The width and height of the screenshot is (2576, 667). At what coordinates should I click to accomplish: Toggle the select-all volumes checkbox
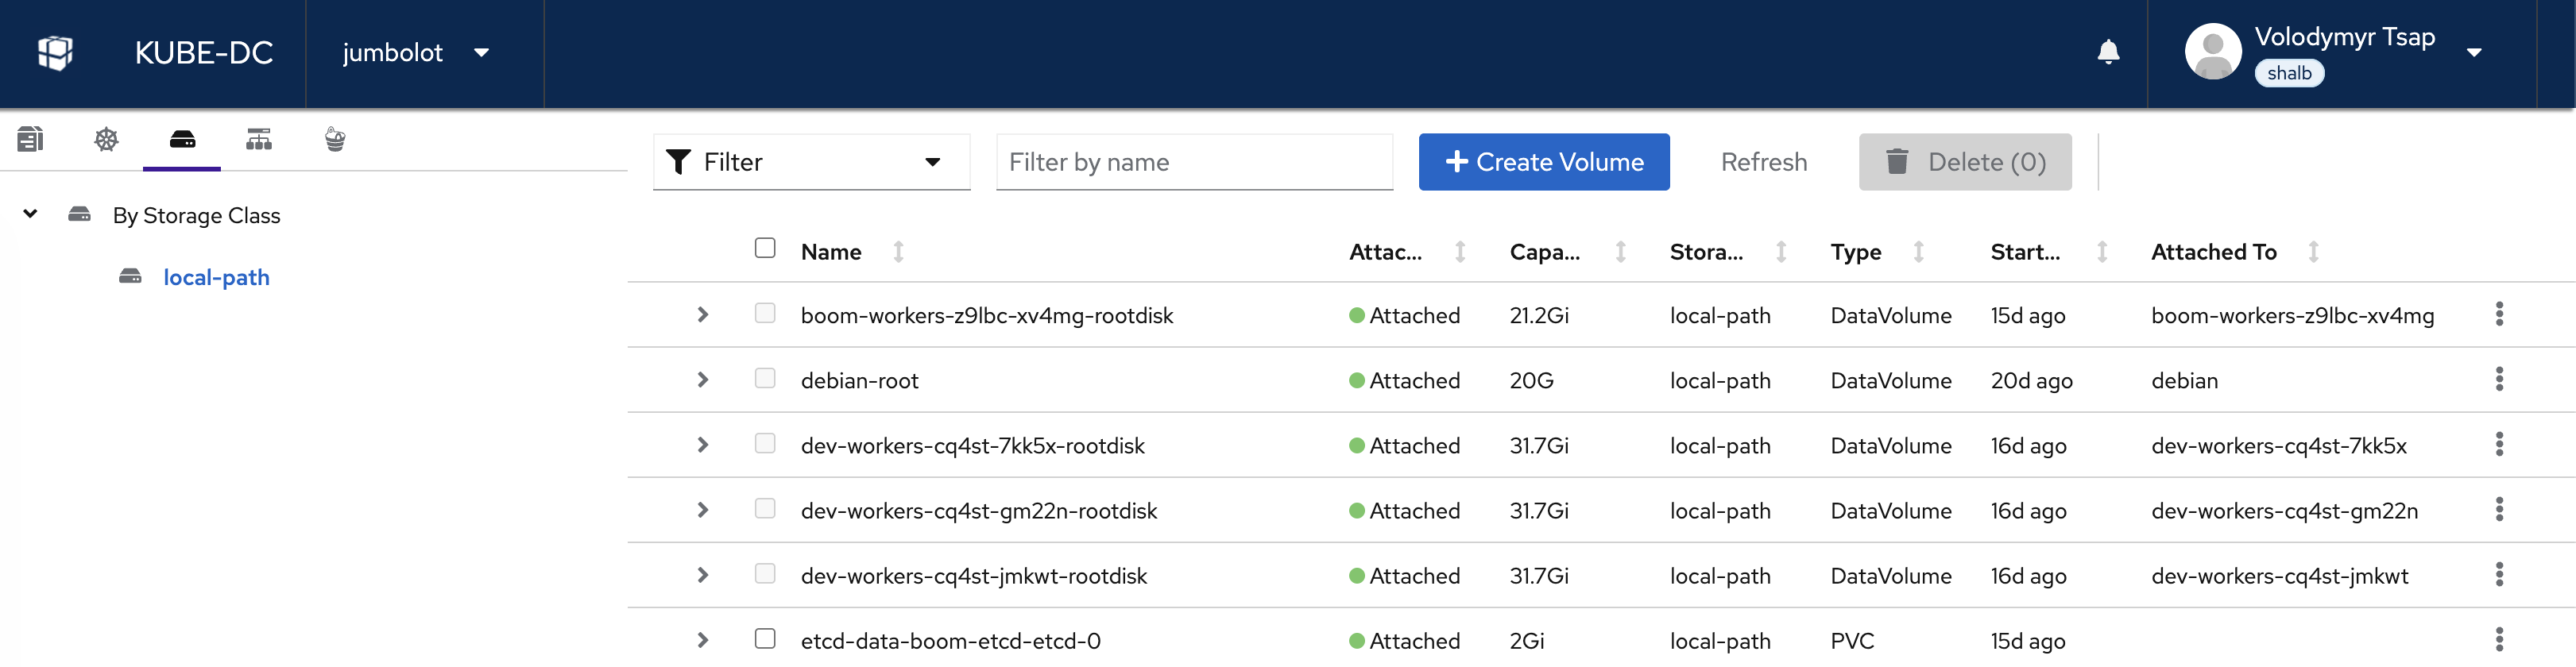pyautogui.click(x=765, y=248)
